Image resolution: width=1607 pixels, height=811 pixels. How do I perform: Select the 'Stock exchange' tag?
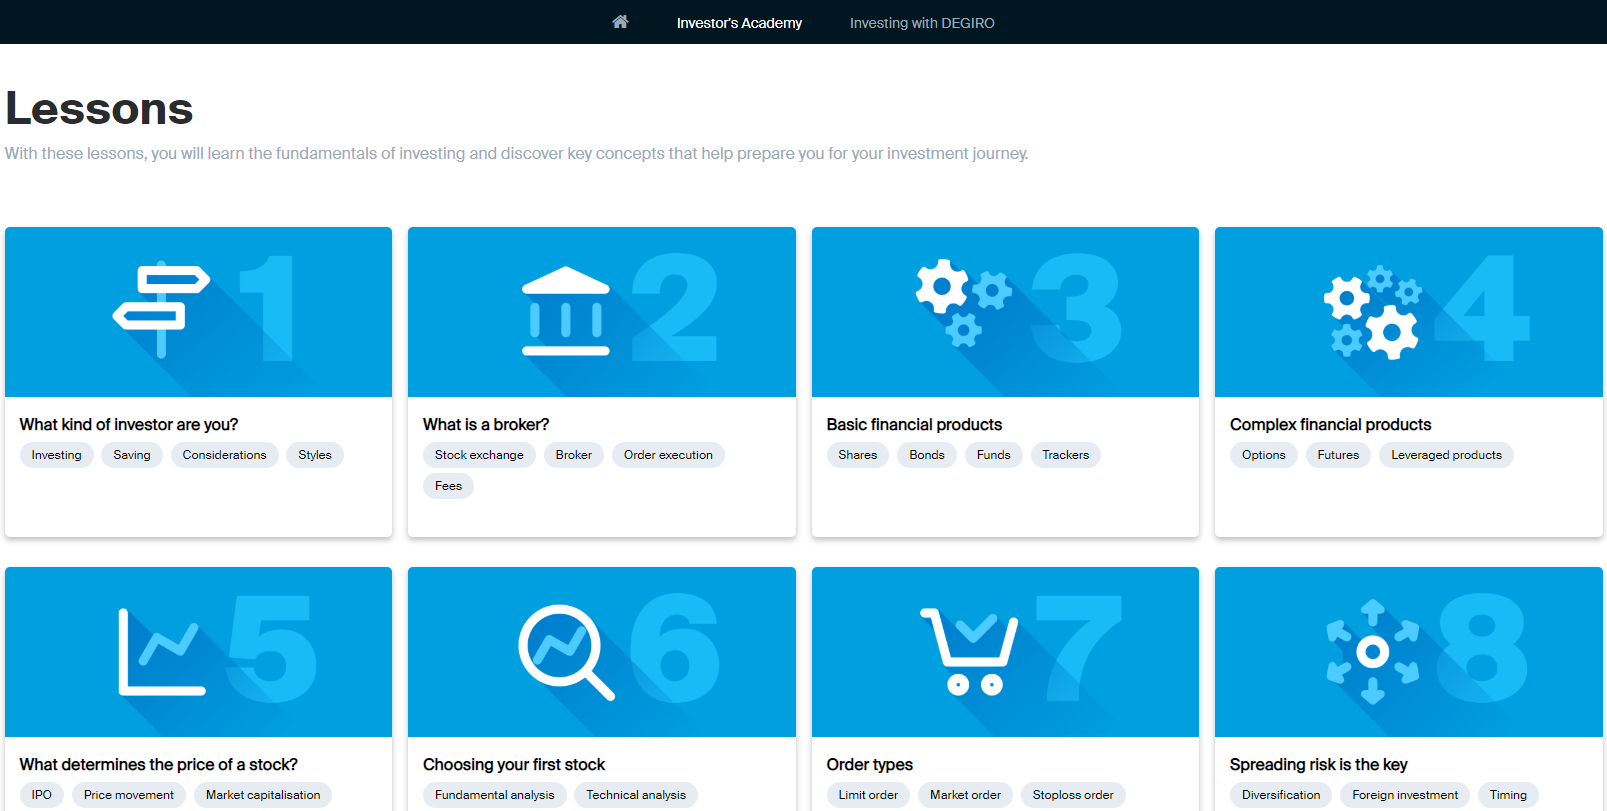point(479,455)
